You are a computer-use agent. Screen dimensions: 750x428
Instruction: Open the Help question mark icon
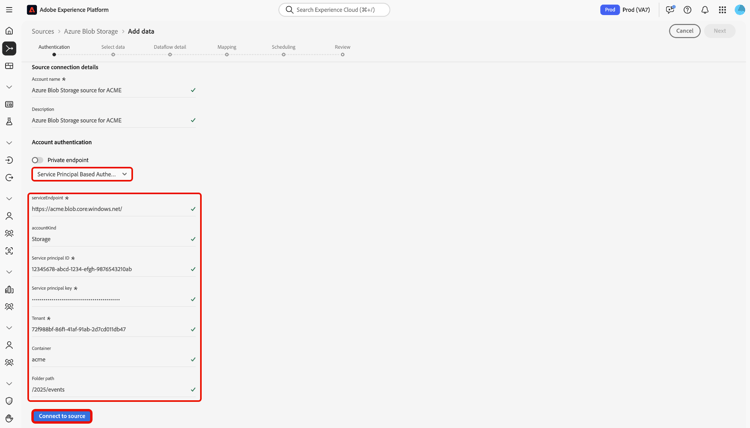click(x=687, y=10)
